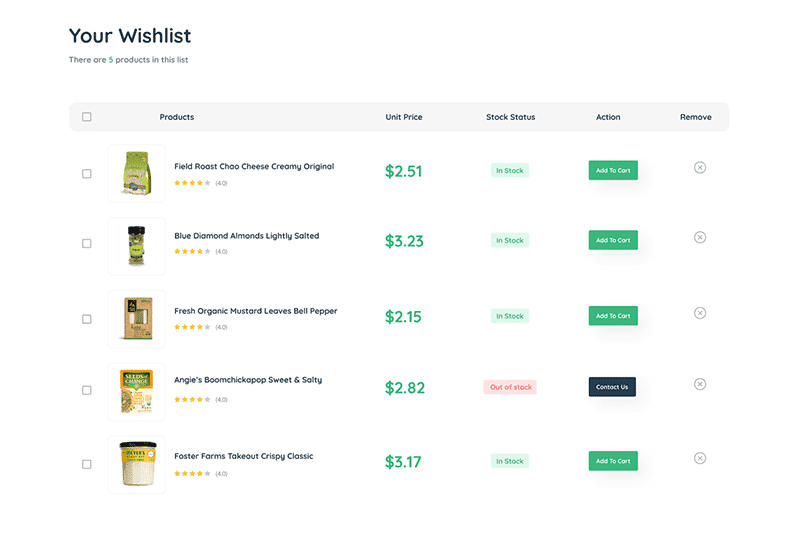Click the star rating under Blue Diamond Almonds
800x560 pixels.
click(x=192, y=251)
